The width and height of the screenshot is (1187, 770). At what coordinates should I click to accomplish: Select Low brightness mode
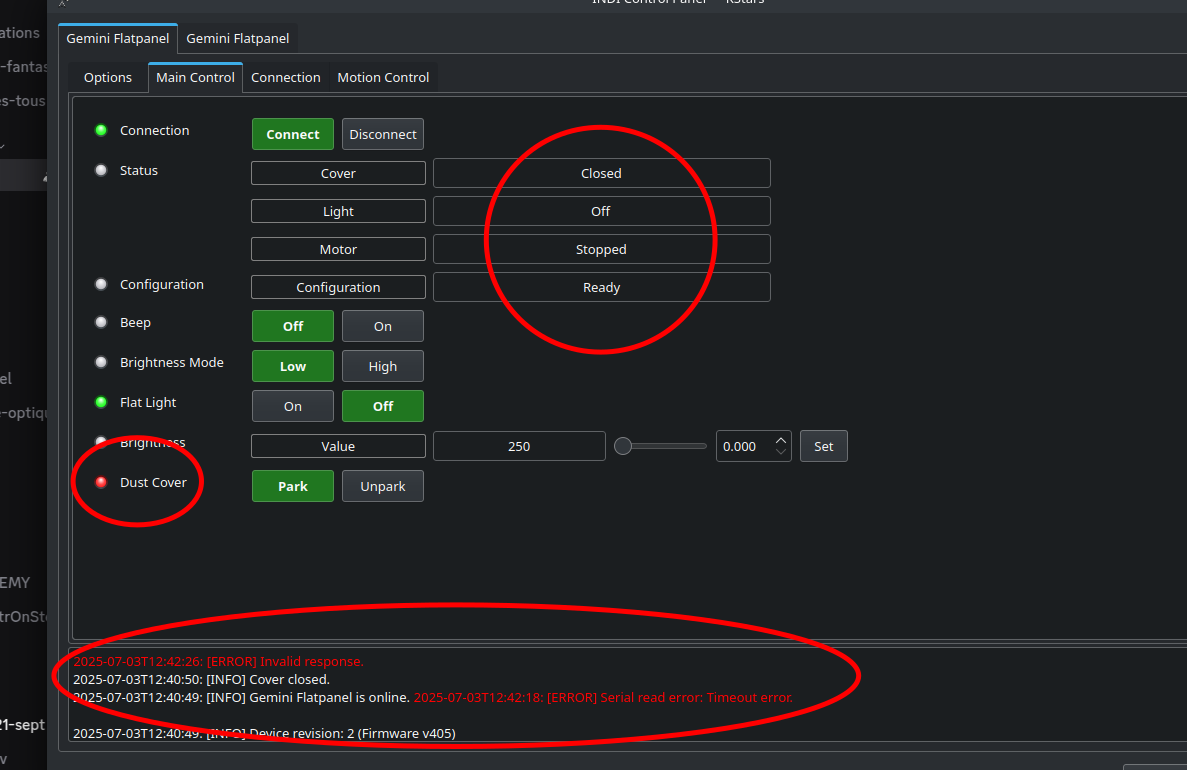[293, 366]
